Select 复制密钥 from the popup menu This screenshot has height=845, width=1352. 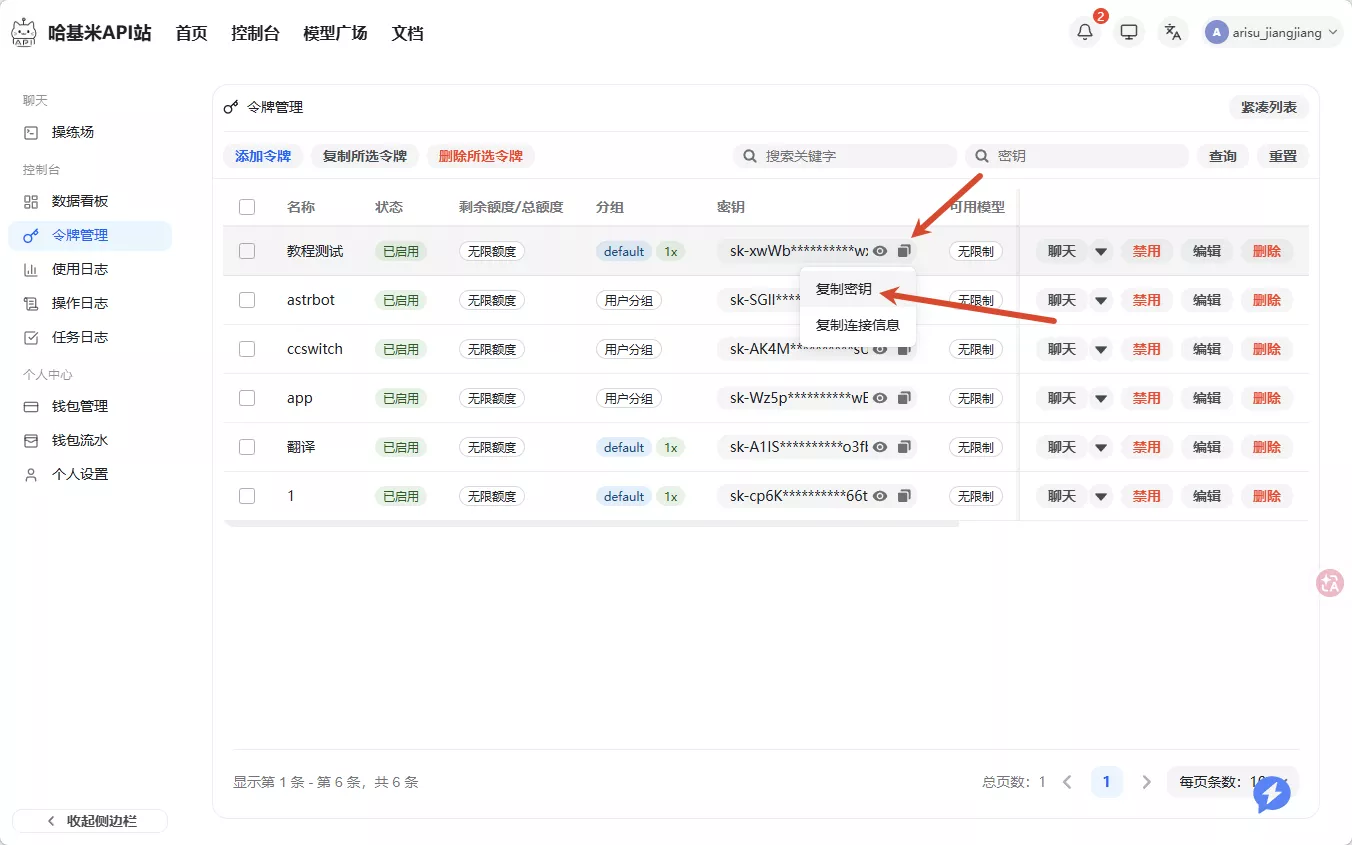pyautogui.click(x=844, y=289)
